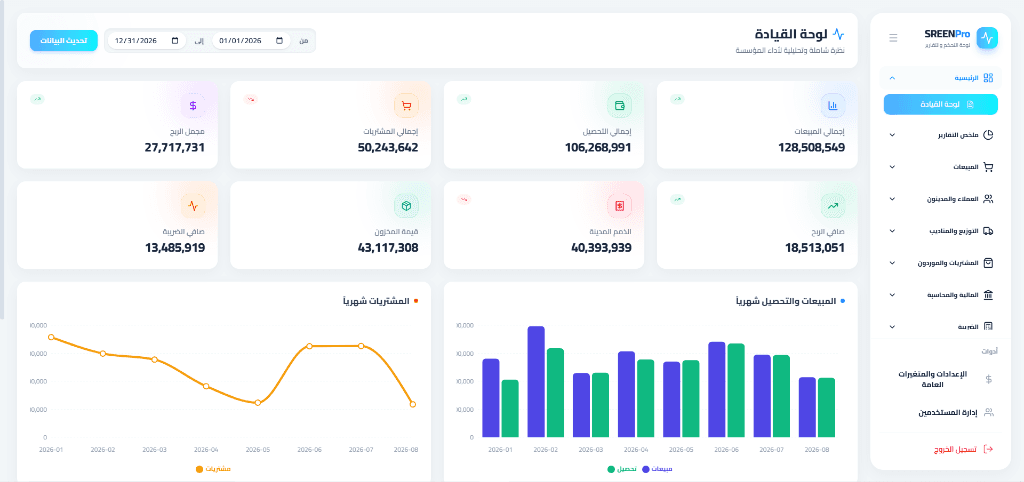Click the pulse icon on صافي الضريبة card
1024x482 pixels.
pos(193,206)
